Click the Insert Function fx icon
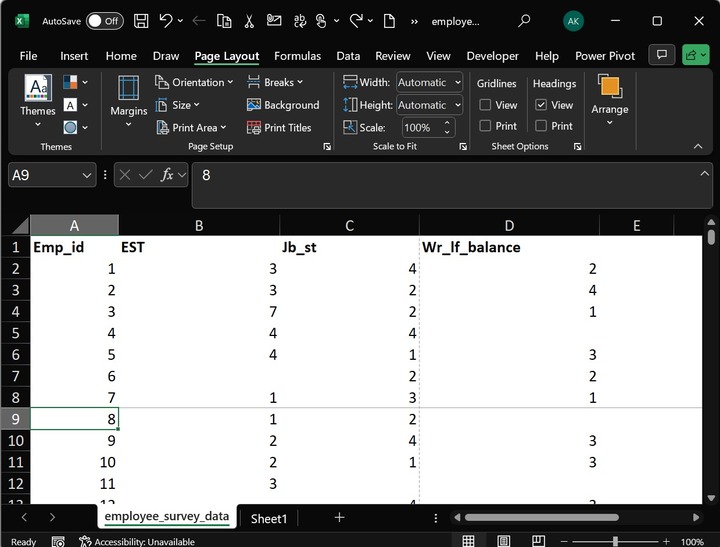Image resolution: width=720 pixels, height=547 pixels. 167,175
